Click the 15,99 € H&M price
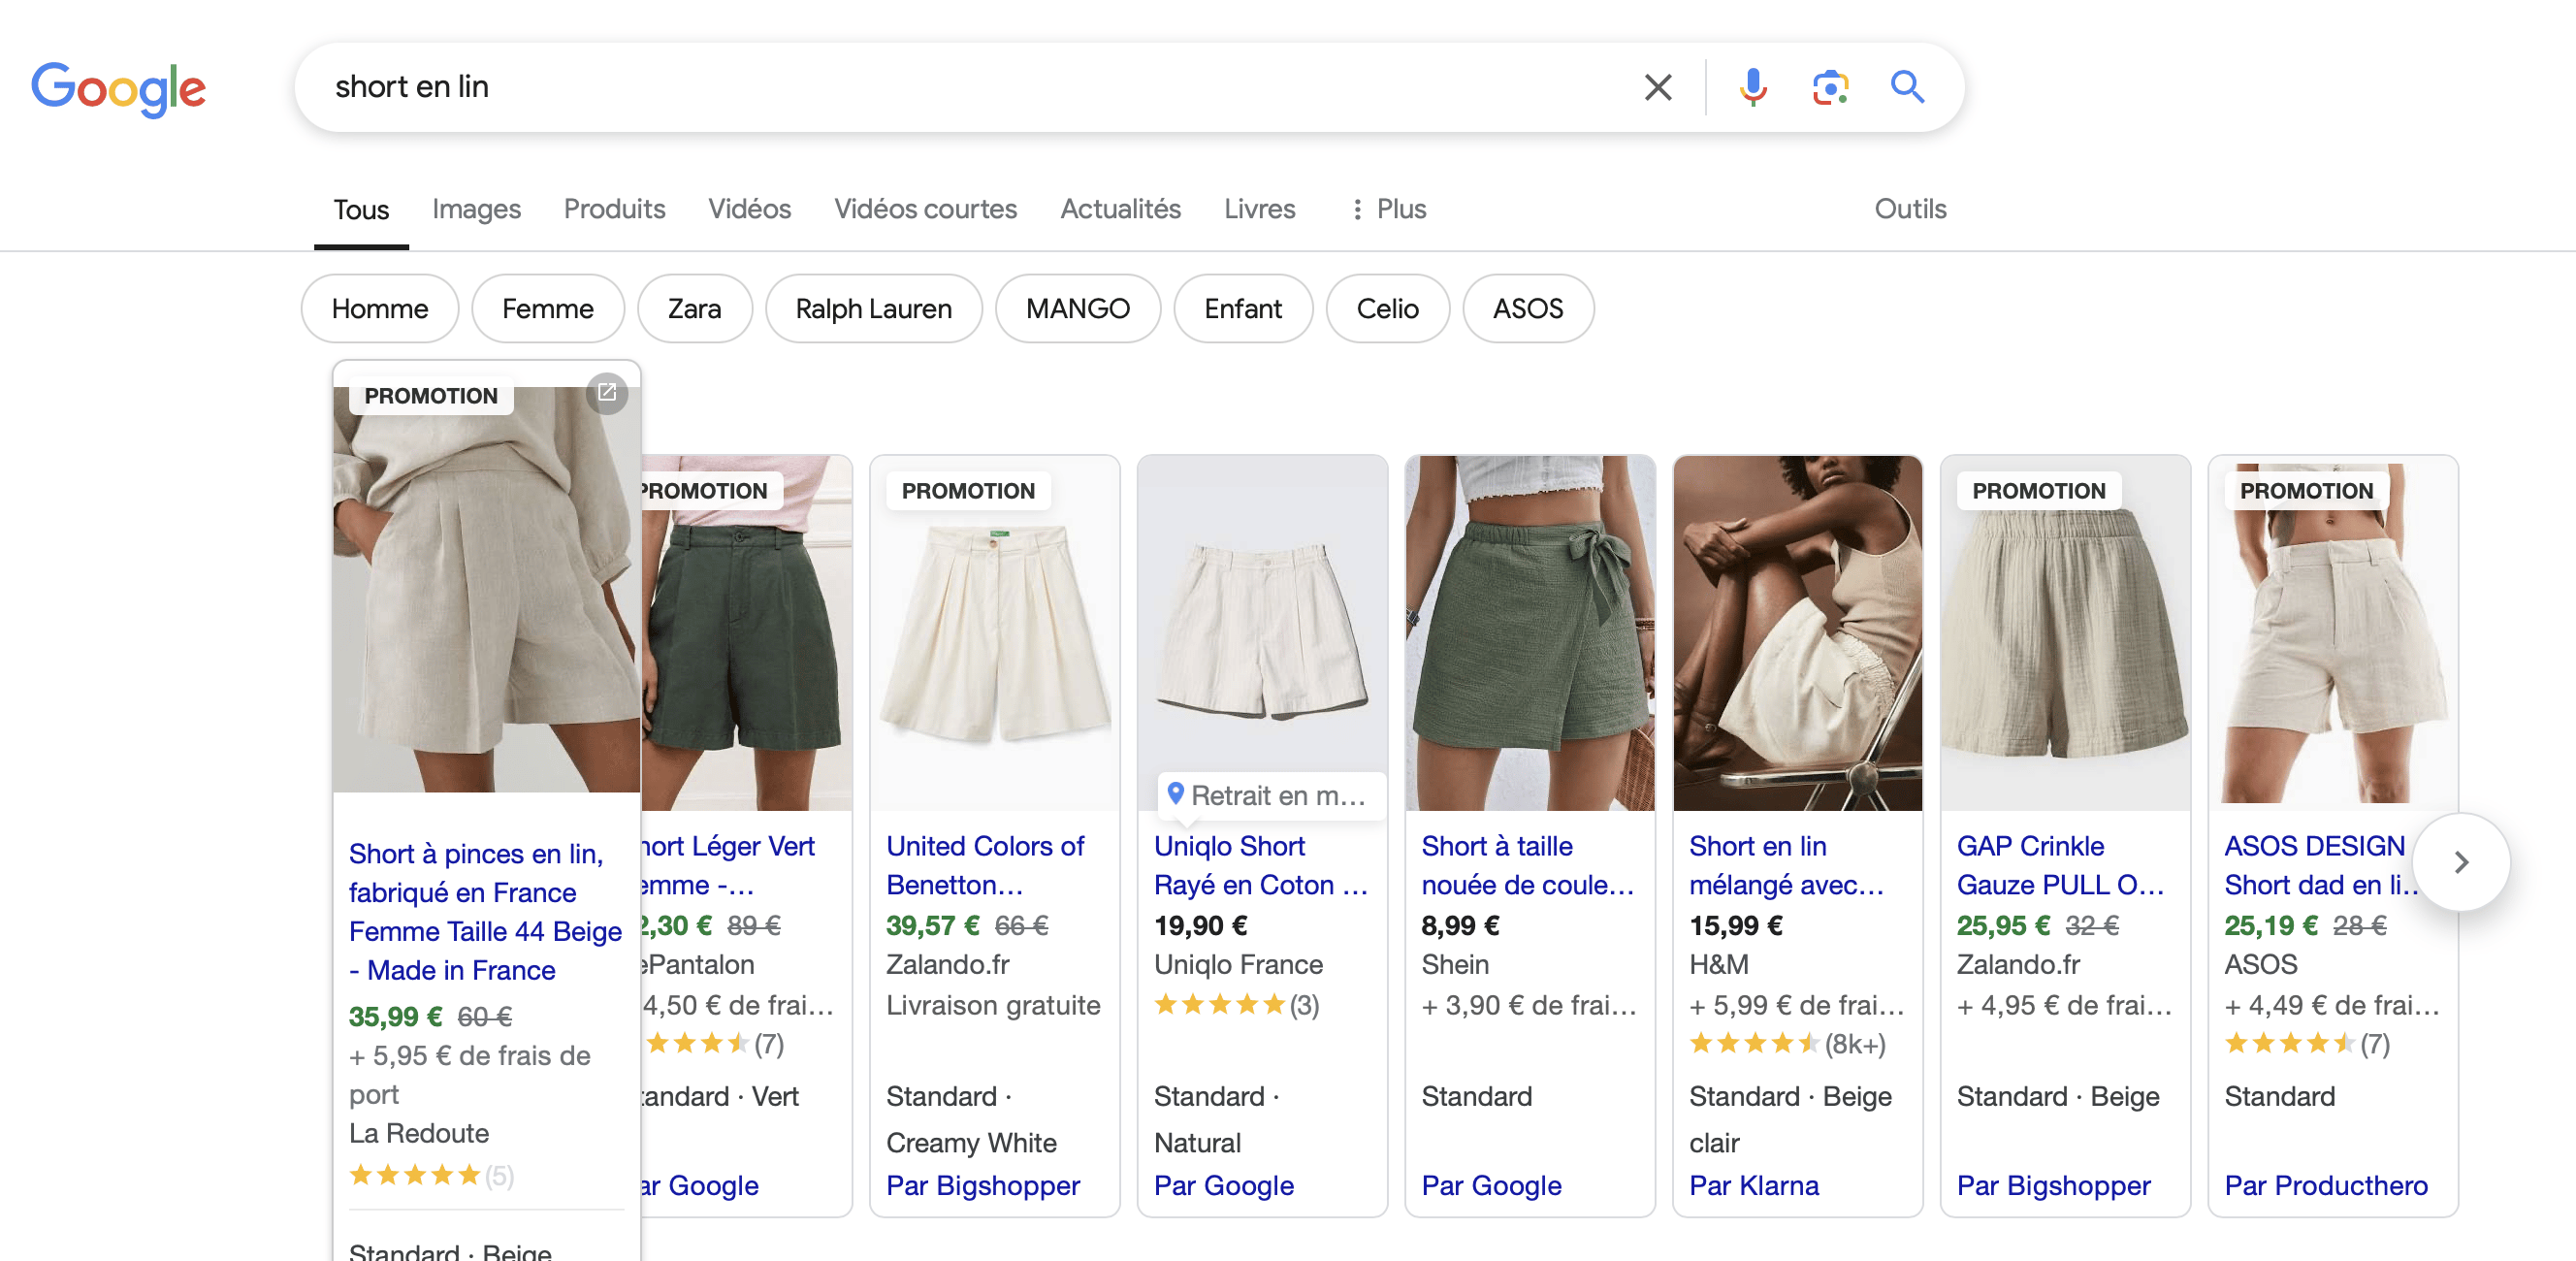This screenshot has height=1261, width=2576. click(x=1735, y=925)
